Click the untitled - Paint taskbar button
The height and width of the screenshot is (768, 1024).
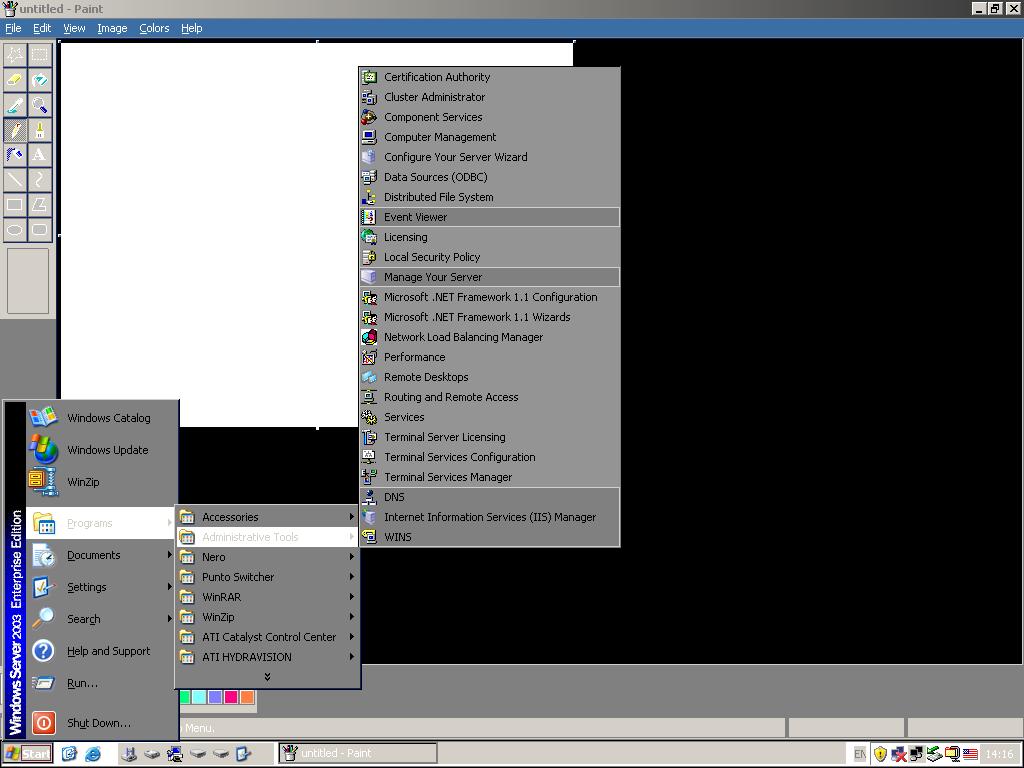(358, 753)
